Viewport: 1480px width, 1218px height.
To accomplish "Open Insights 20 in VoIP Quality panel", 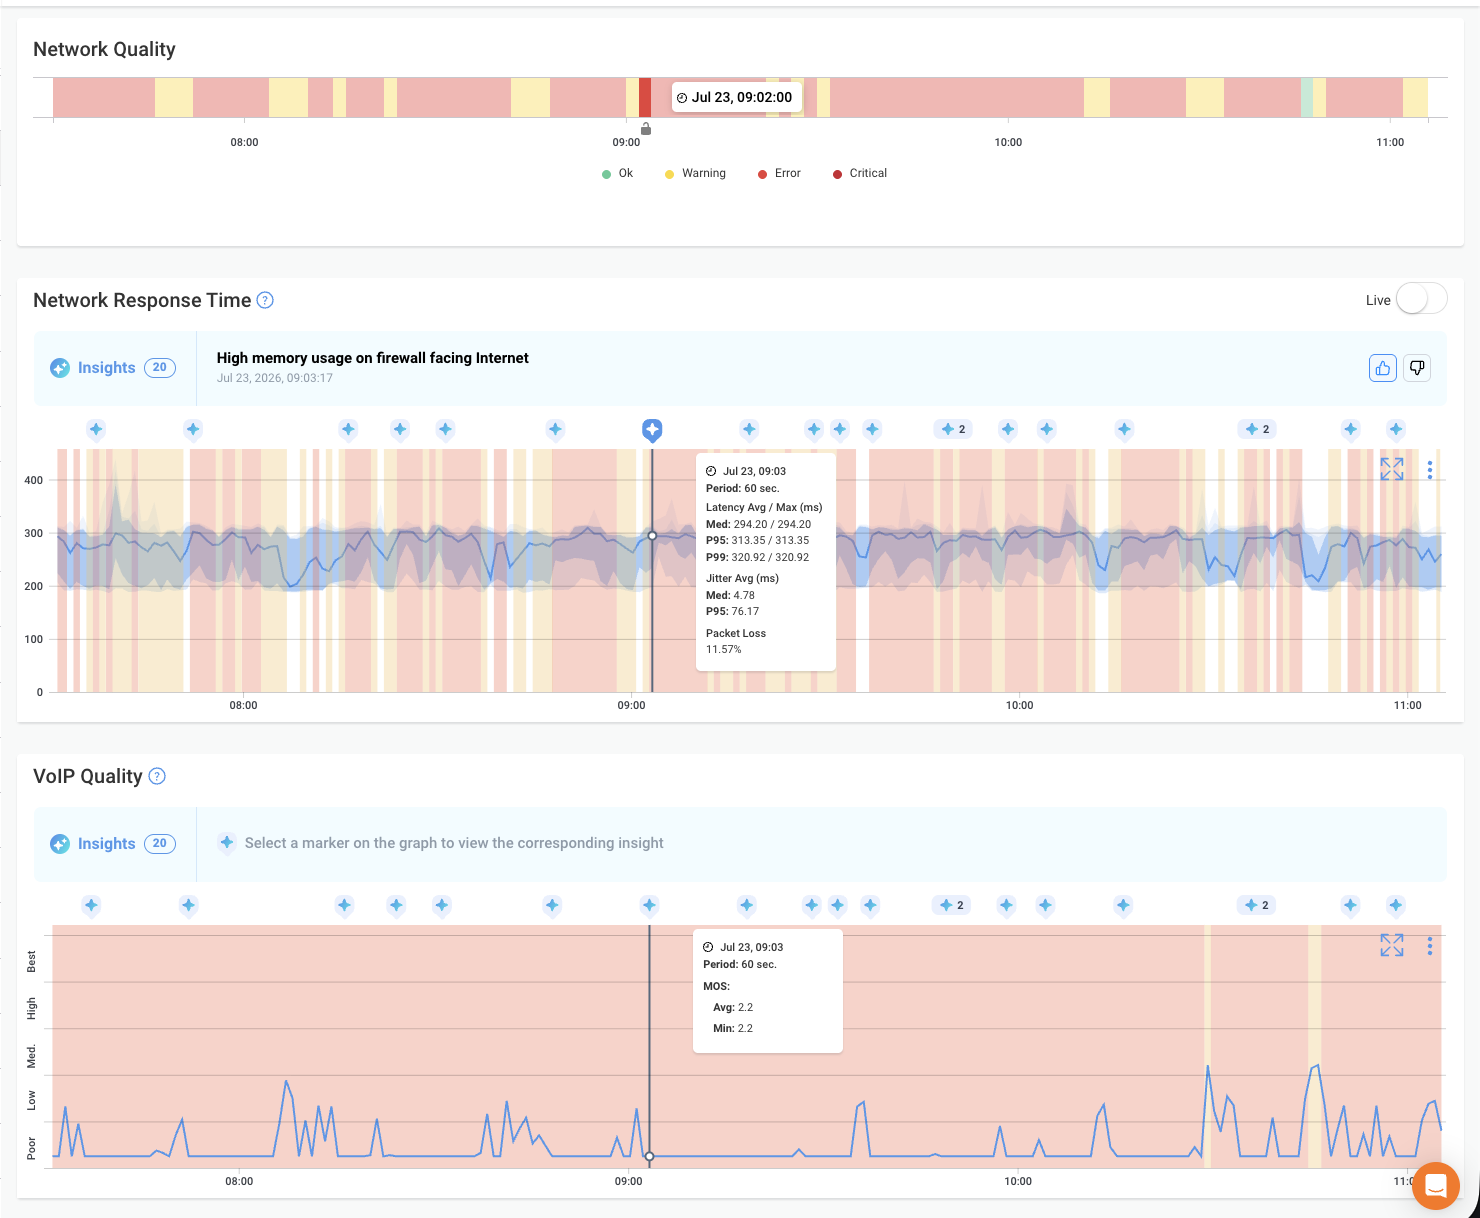I will (x=113, y=844).
